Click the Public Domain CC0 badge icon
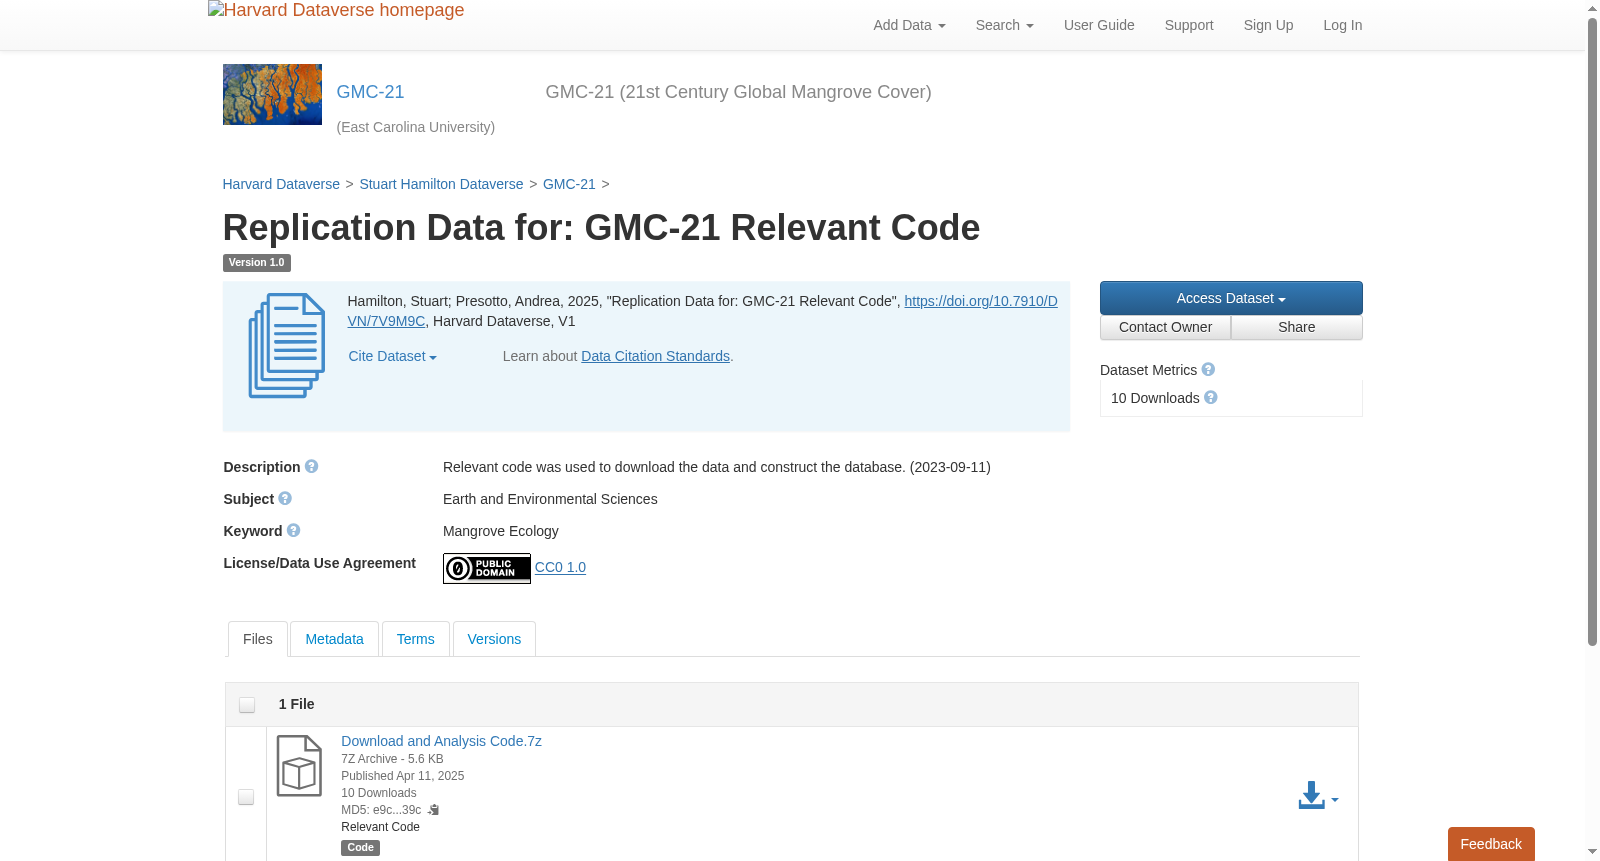 (487, 568)
